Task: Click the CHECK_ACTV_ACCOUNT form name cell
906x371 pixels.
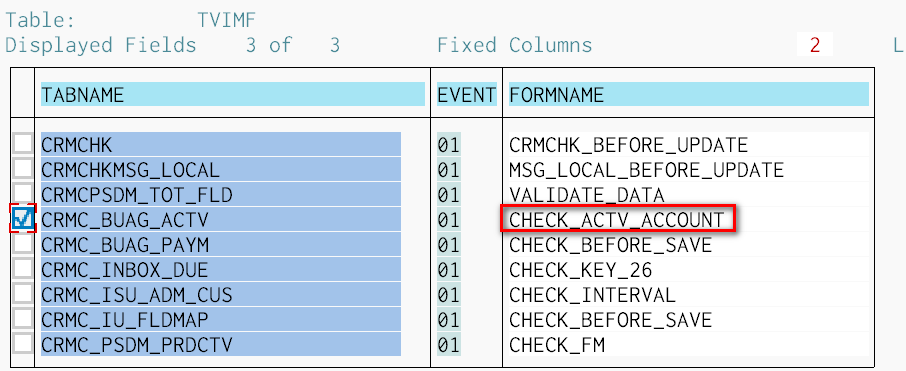Action: 617,220
